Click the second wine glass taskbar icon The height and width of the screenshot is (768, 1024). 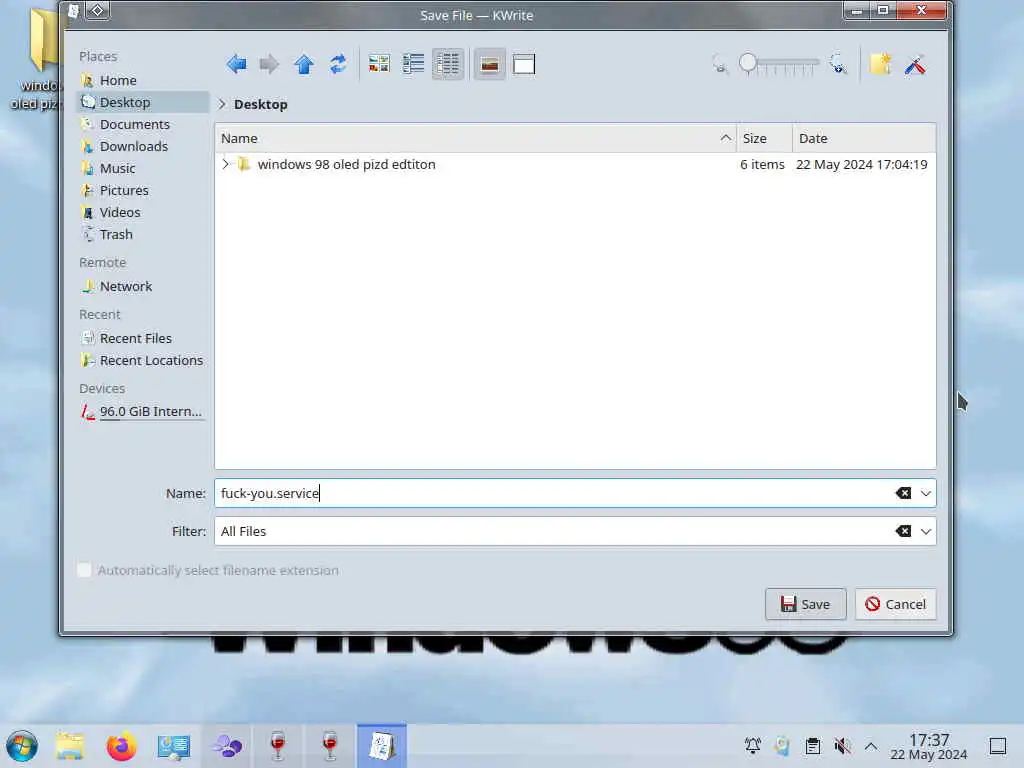click(330, 746)
